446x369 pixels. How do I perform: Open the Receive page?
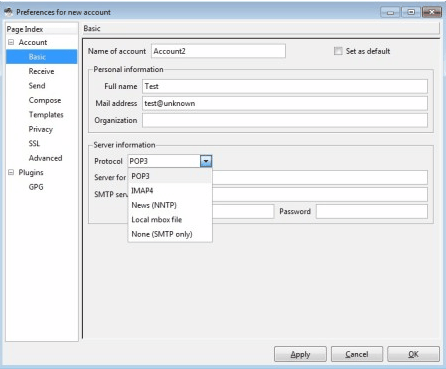41,71
